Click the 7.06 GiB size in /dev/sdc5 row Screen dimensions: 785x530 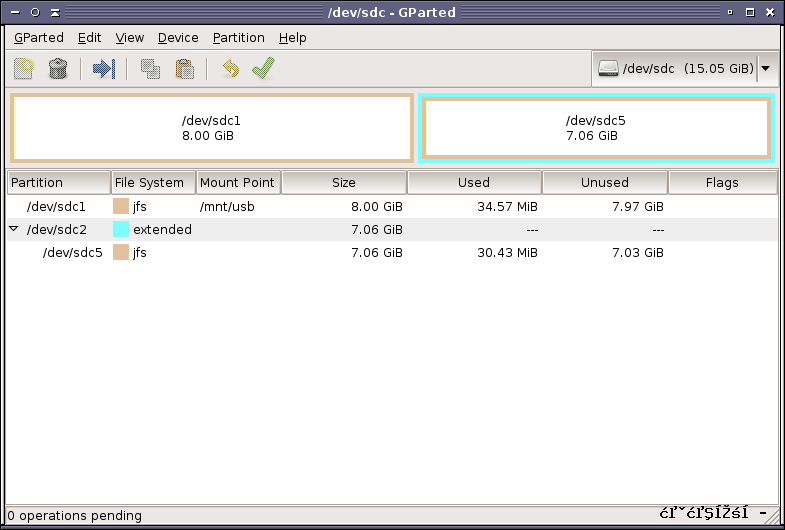(x=376, y=252)
